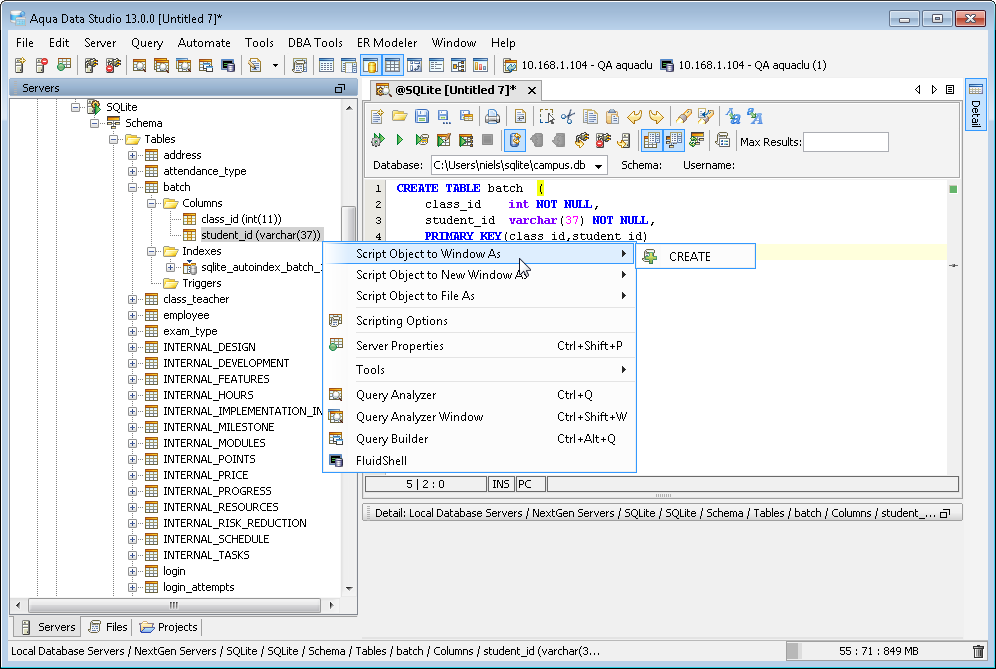Viewport: 996px width, 669px height.
Task: Open Query Analyzer from main toolbar
Action: [x=139, y=65]
